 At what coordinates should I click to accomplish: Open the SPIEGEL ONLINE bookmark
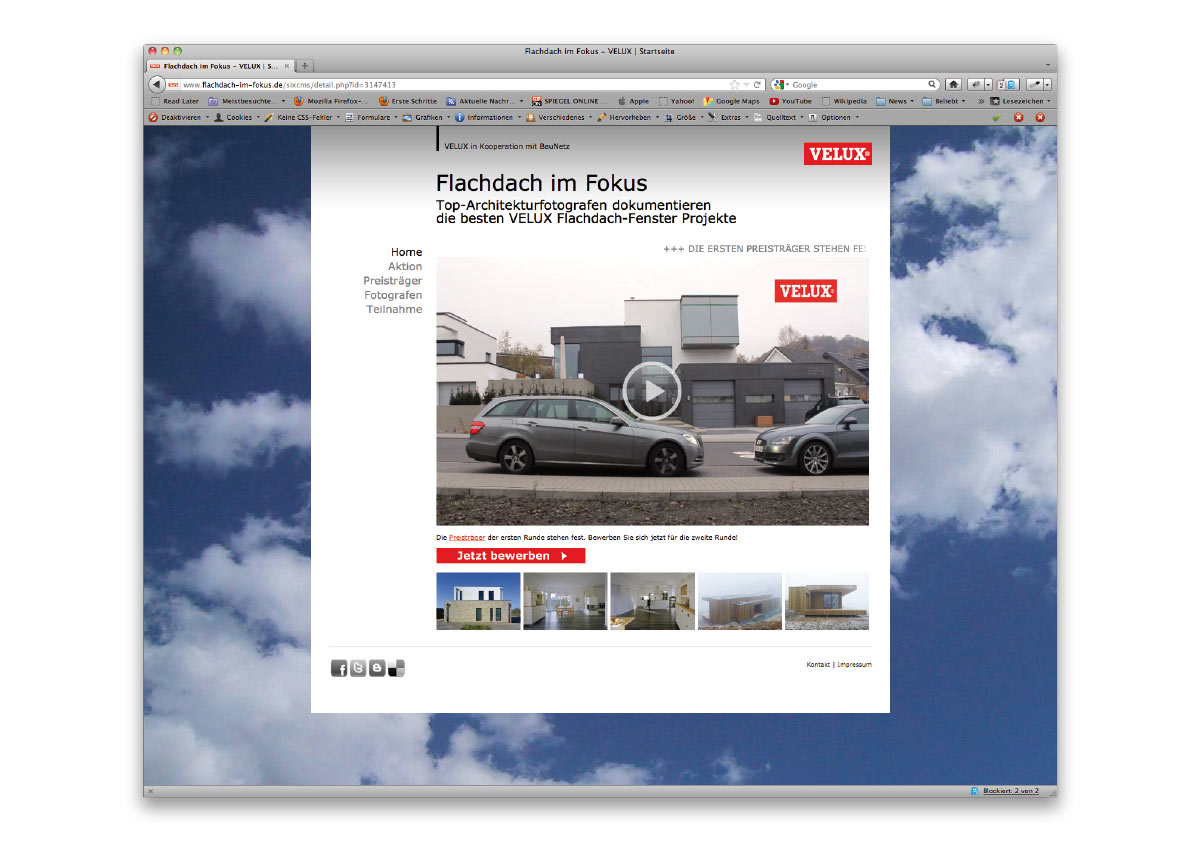[570, 101]
